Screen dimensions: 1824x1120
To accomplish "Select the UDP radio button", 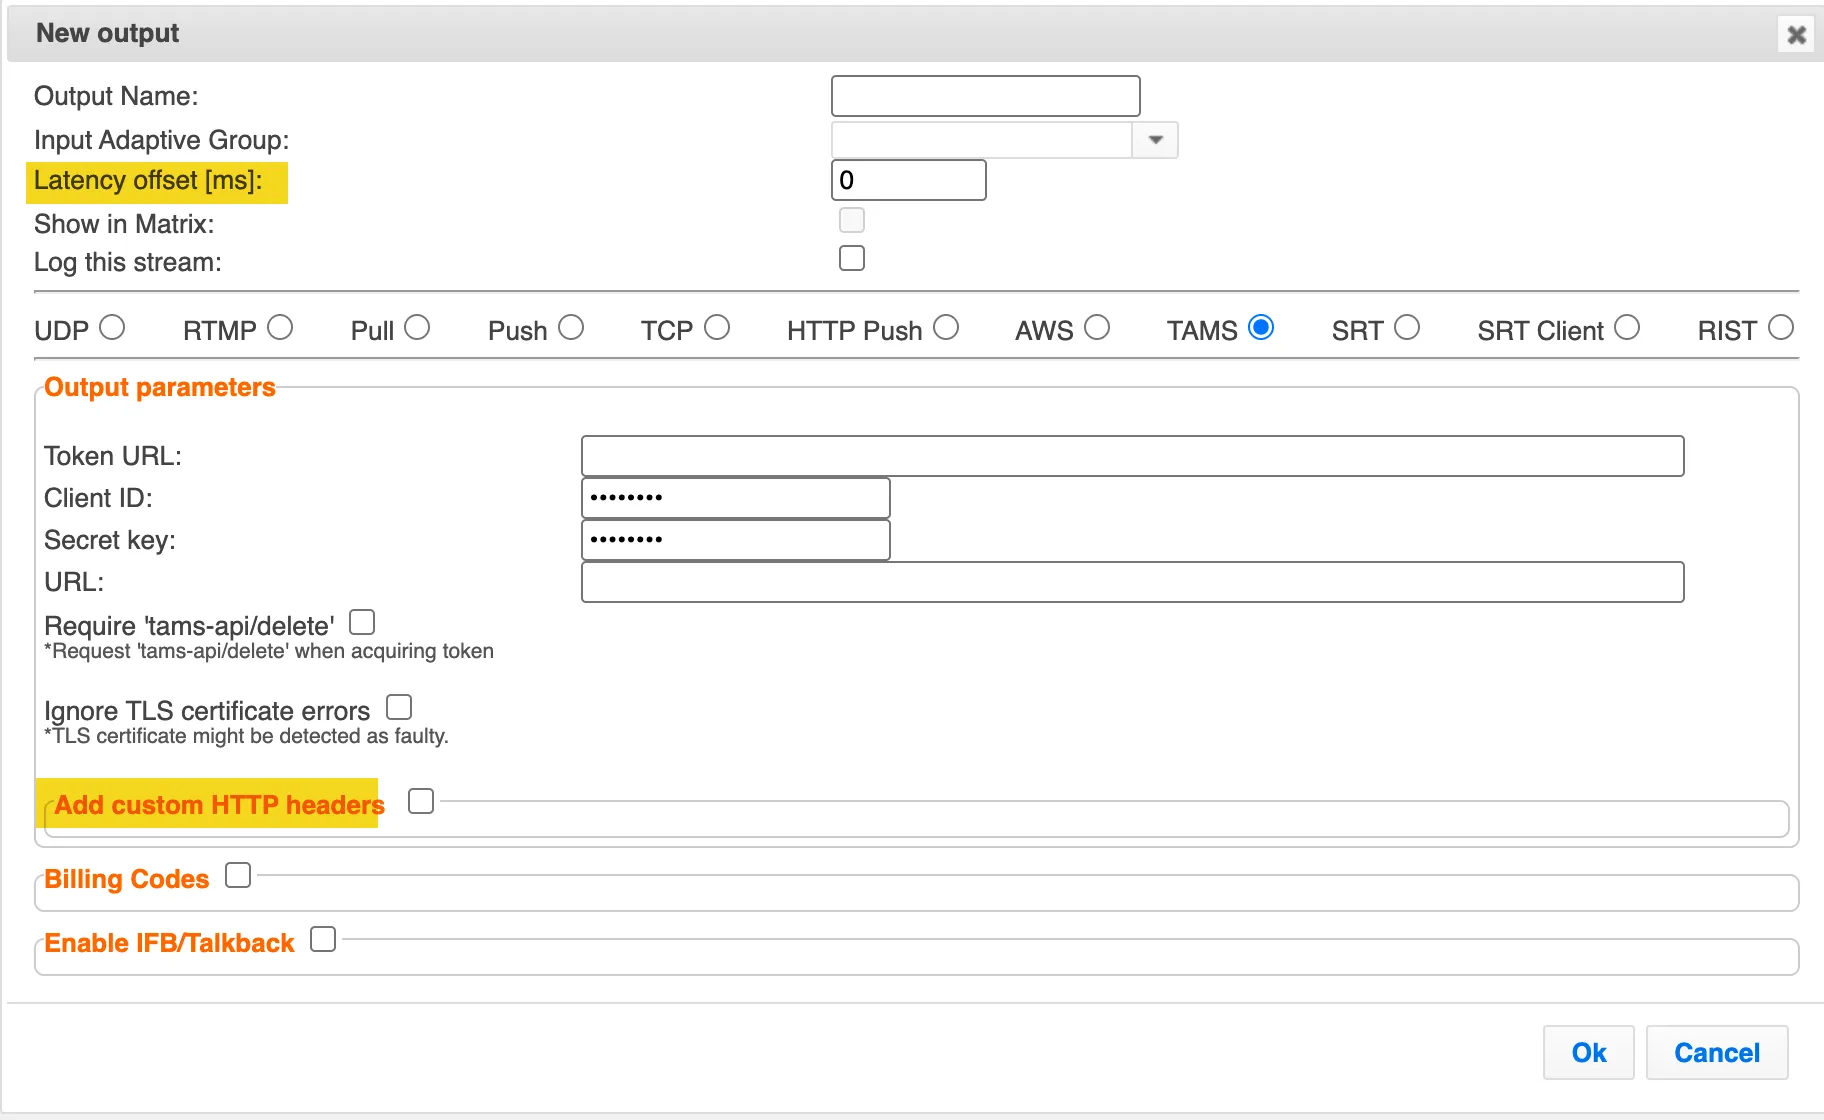I will [x=112, y=328].
